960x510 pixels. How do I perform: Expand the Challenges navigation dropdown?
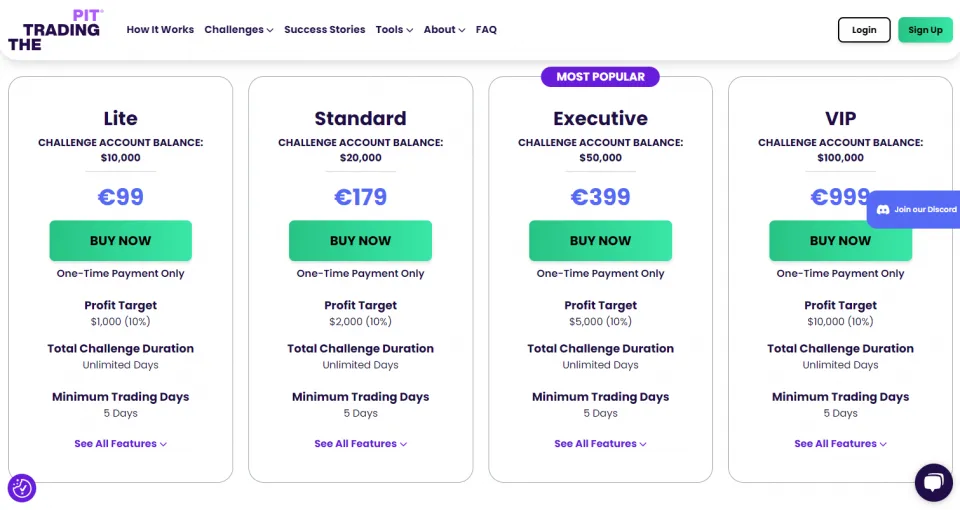(x=239, y=30)
